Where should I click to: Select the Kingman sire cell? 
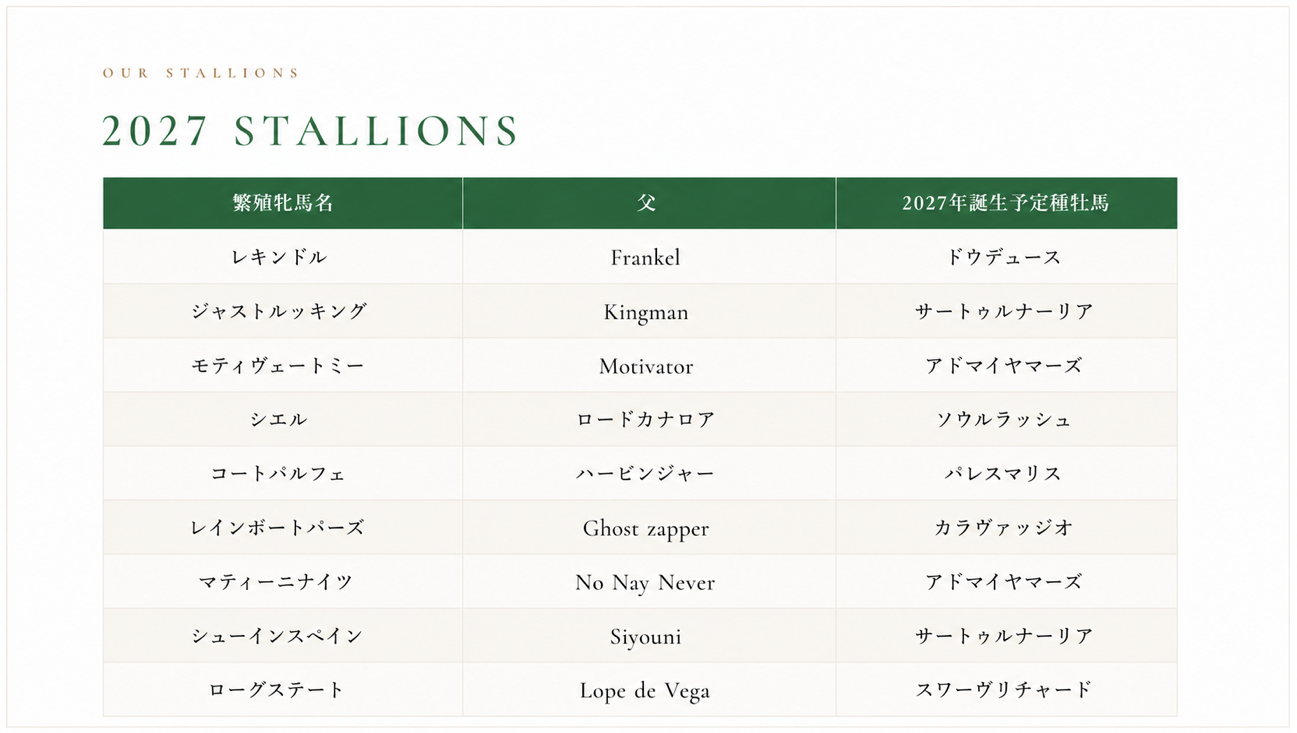[x=649, y=311]
